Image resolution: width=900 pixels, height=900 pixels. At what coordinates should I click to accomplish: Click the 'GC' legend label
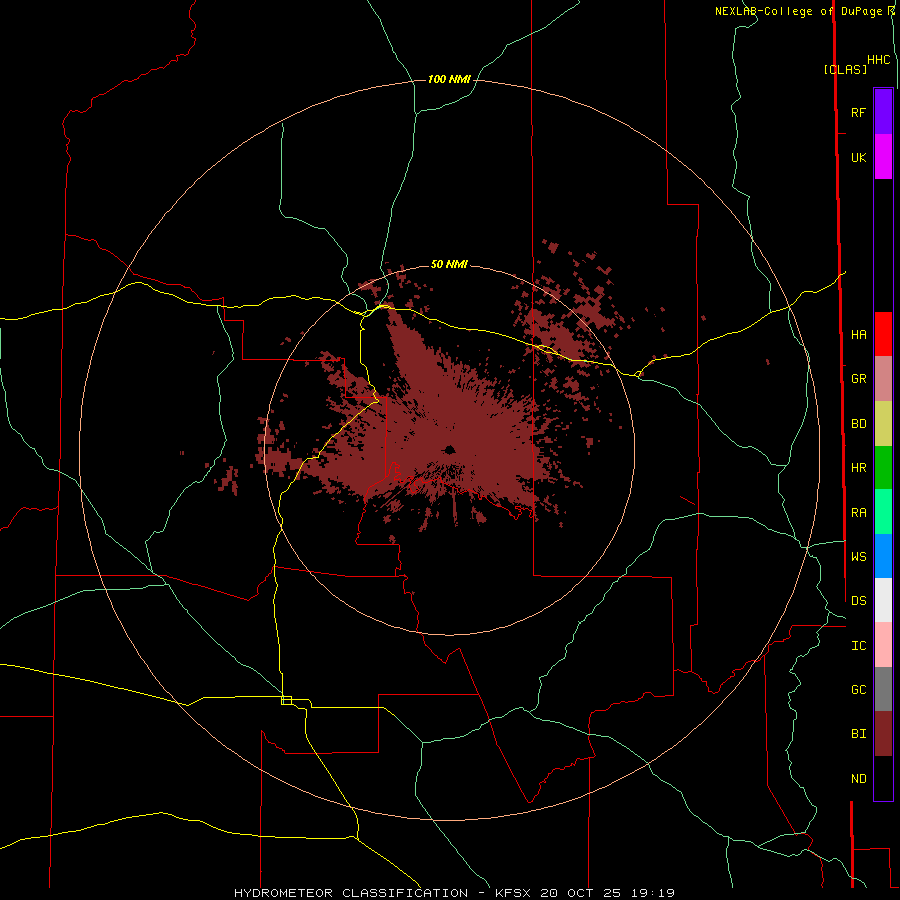click(858, 689)
